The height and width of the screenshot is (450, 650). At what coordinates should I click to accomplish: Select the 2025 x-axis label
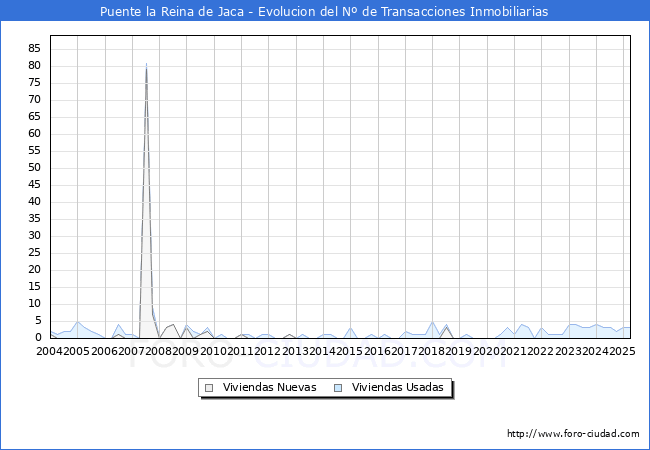pos(622,351)
